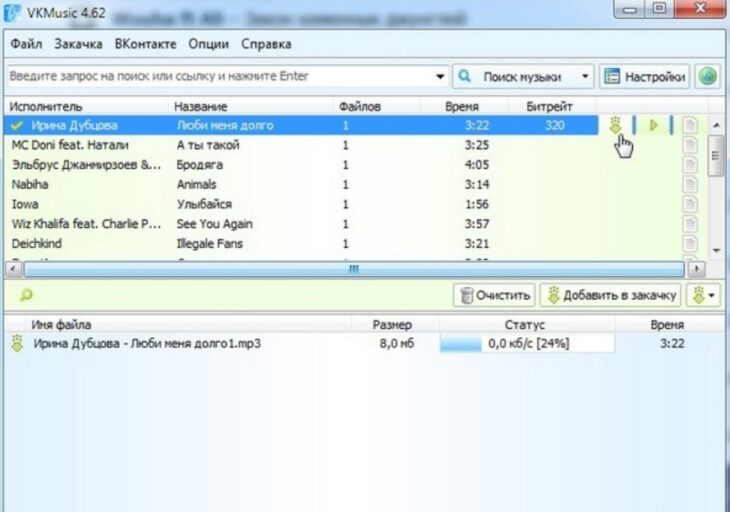730x512 pixels.
Task: Click page icon in Wiz Khalifa row
Action: [x=690, y=224]
